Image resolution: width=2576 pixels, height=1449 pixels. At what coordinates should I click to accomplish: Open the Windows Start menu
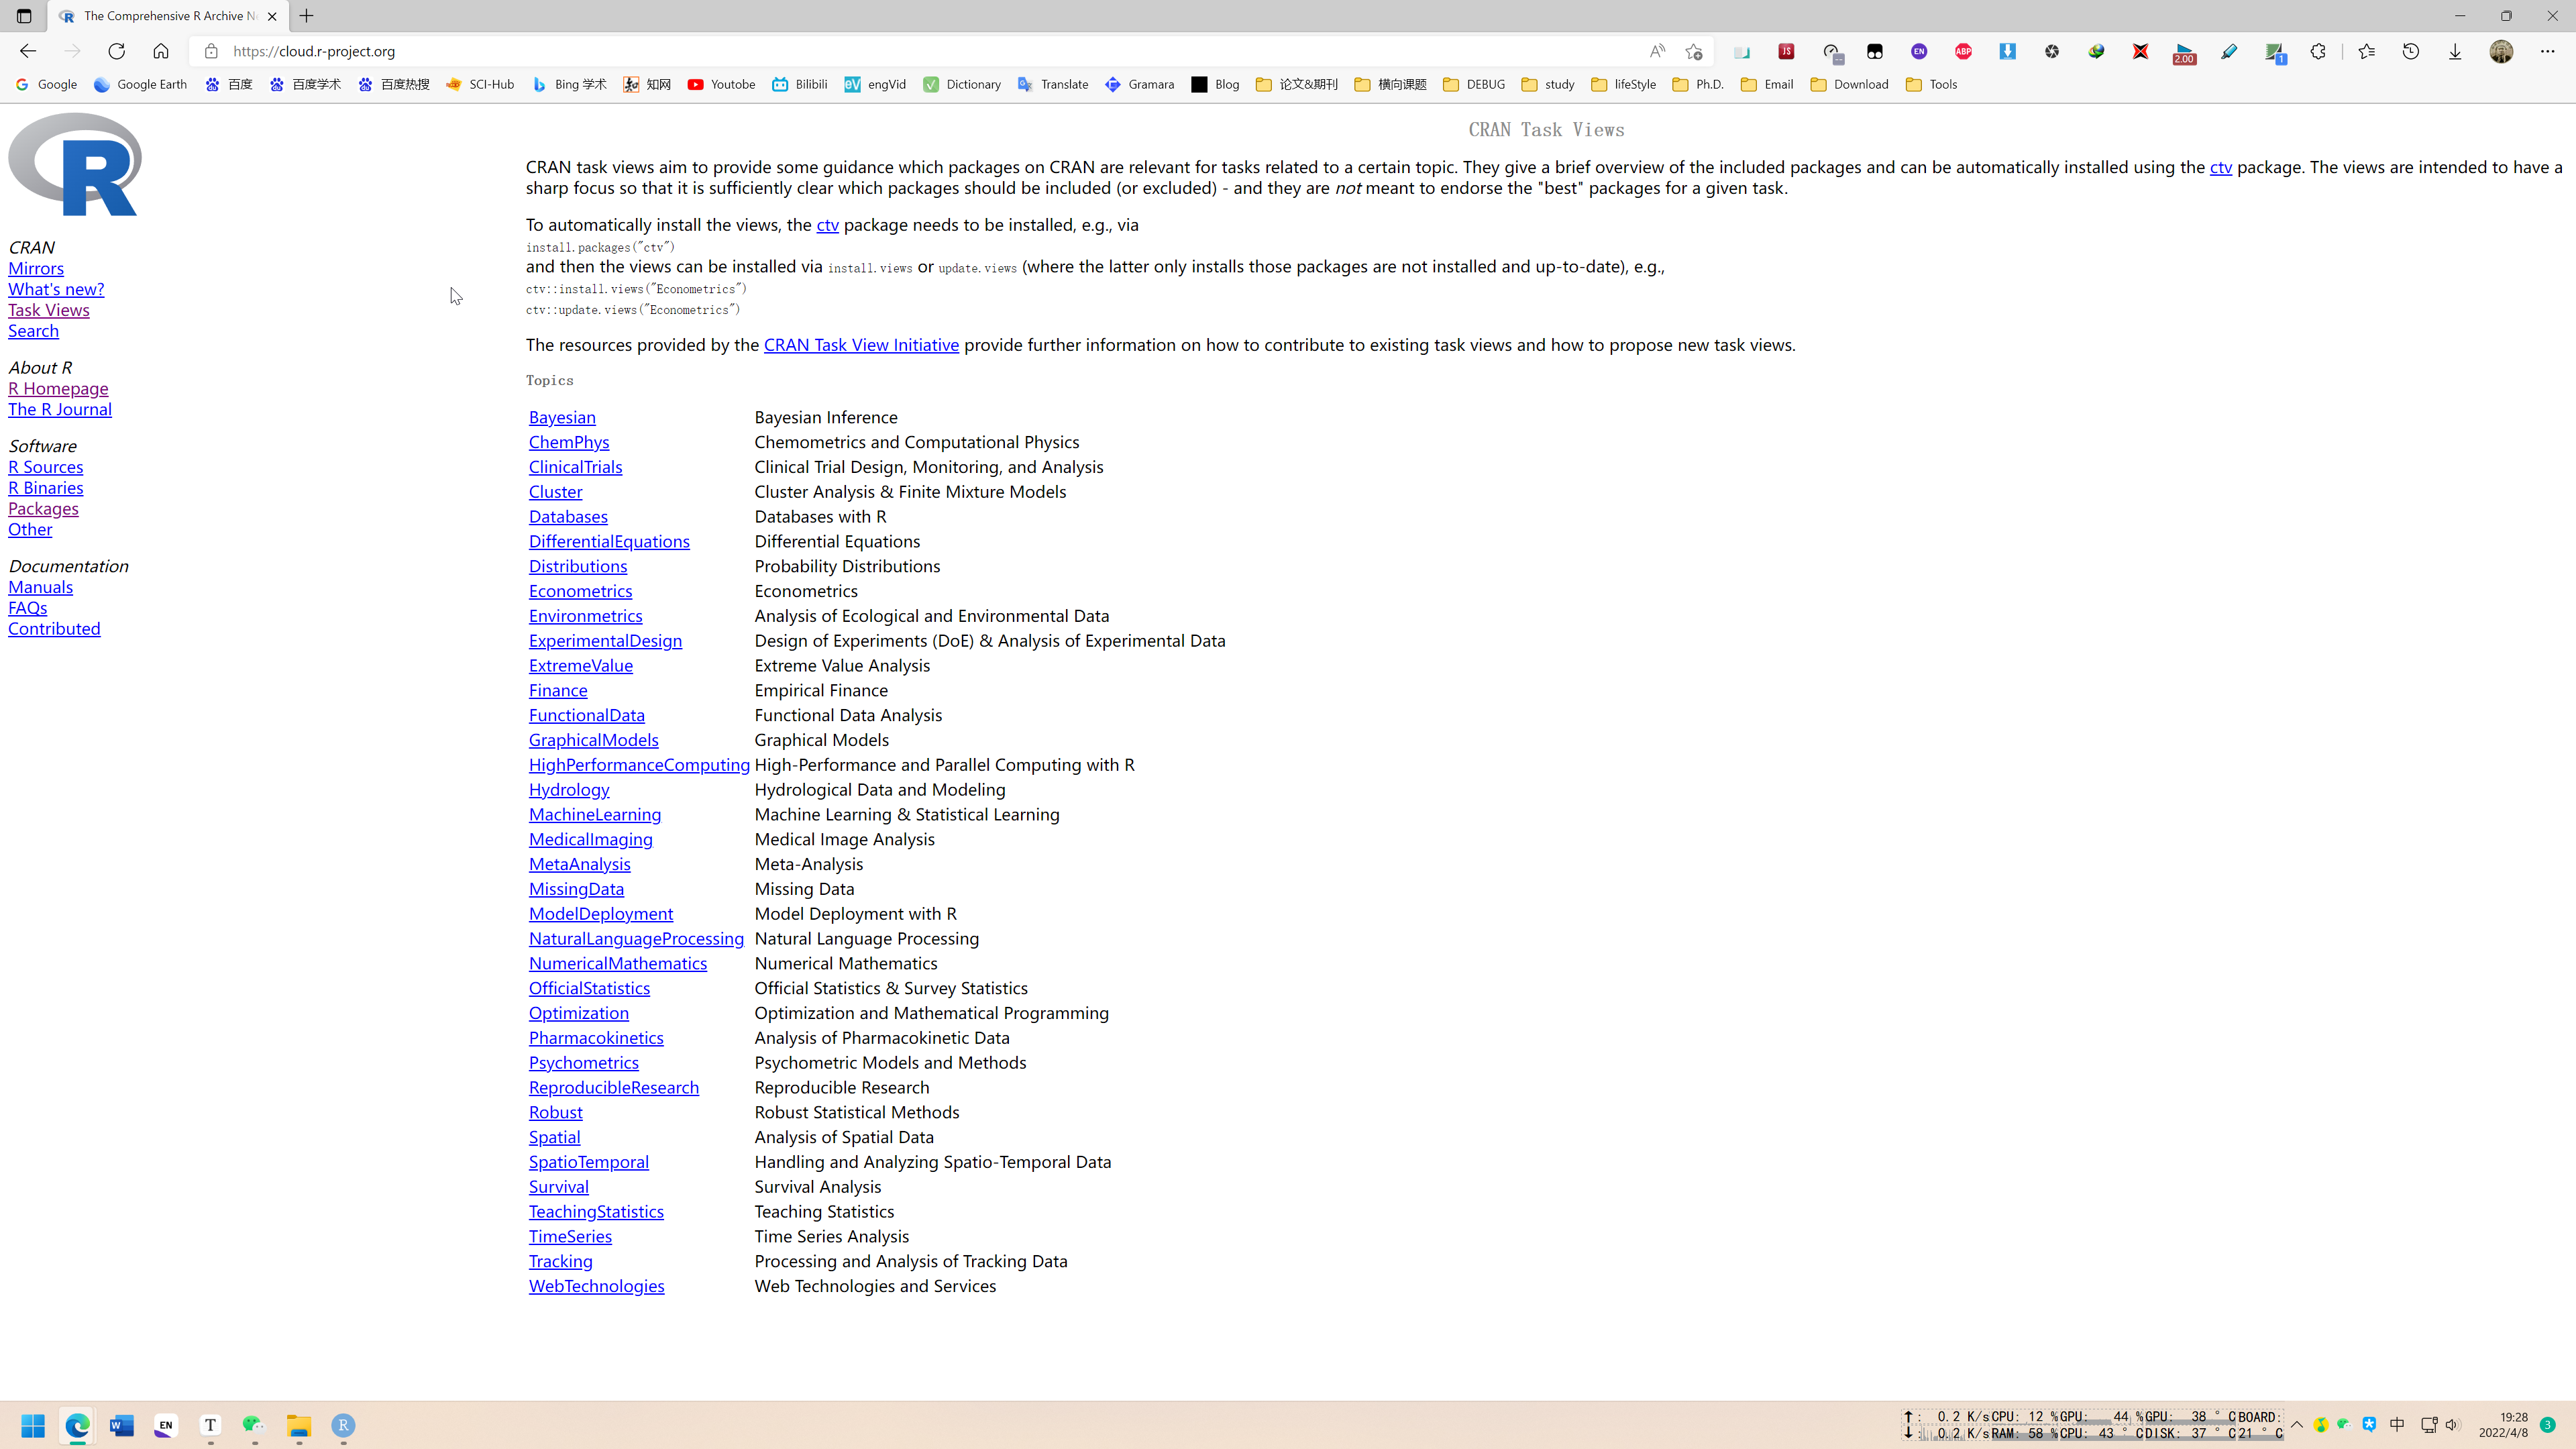click(33, 1425)
